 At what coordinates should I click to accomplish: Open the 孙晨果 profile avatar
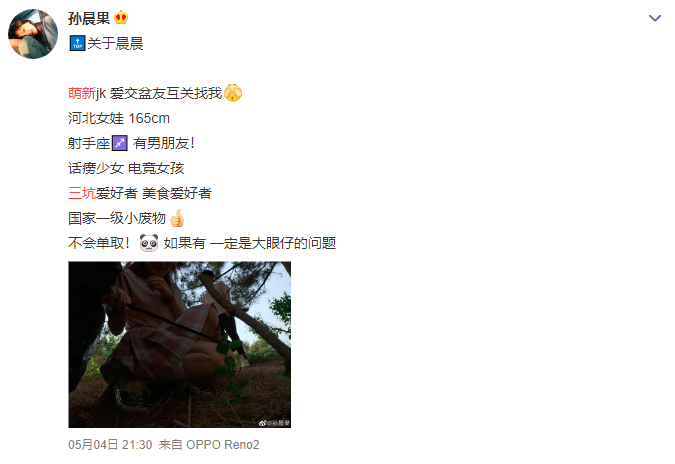33,34
